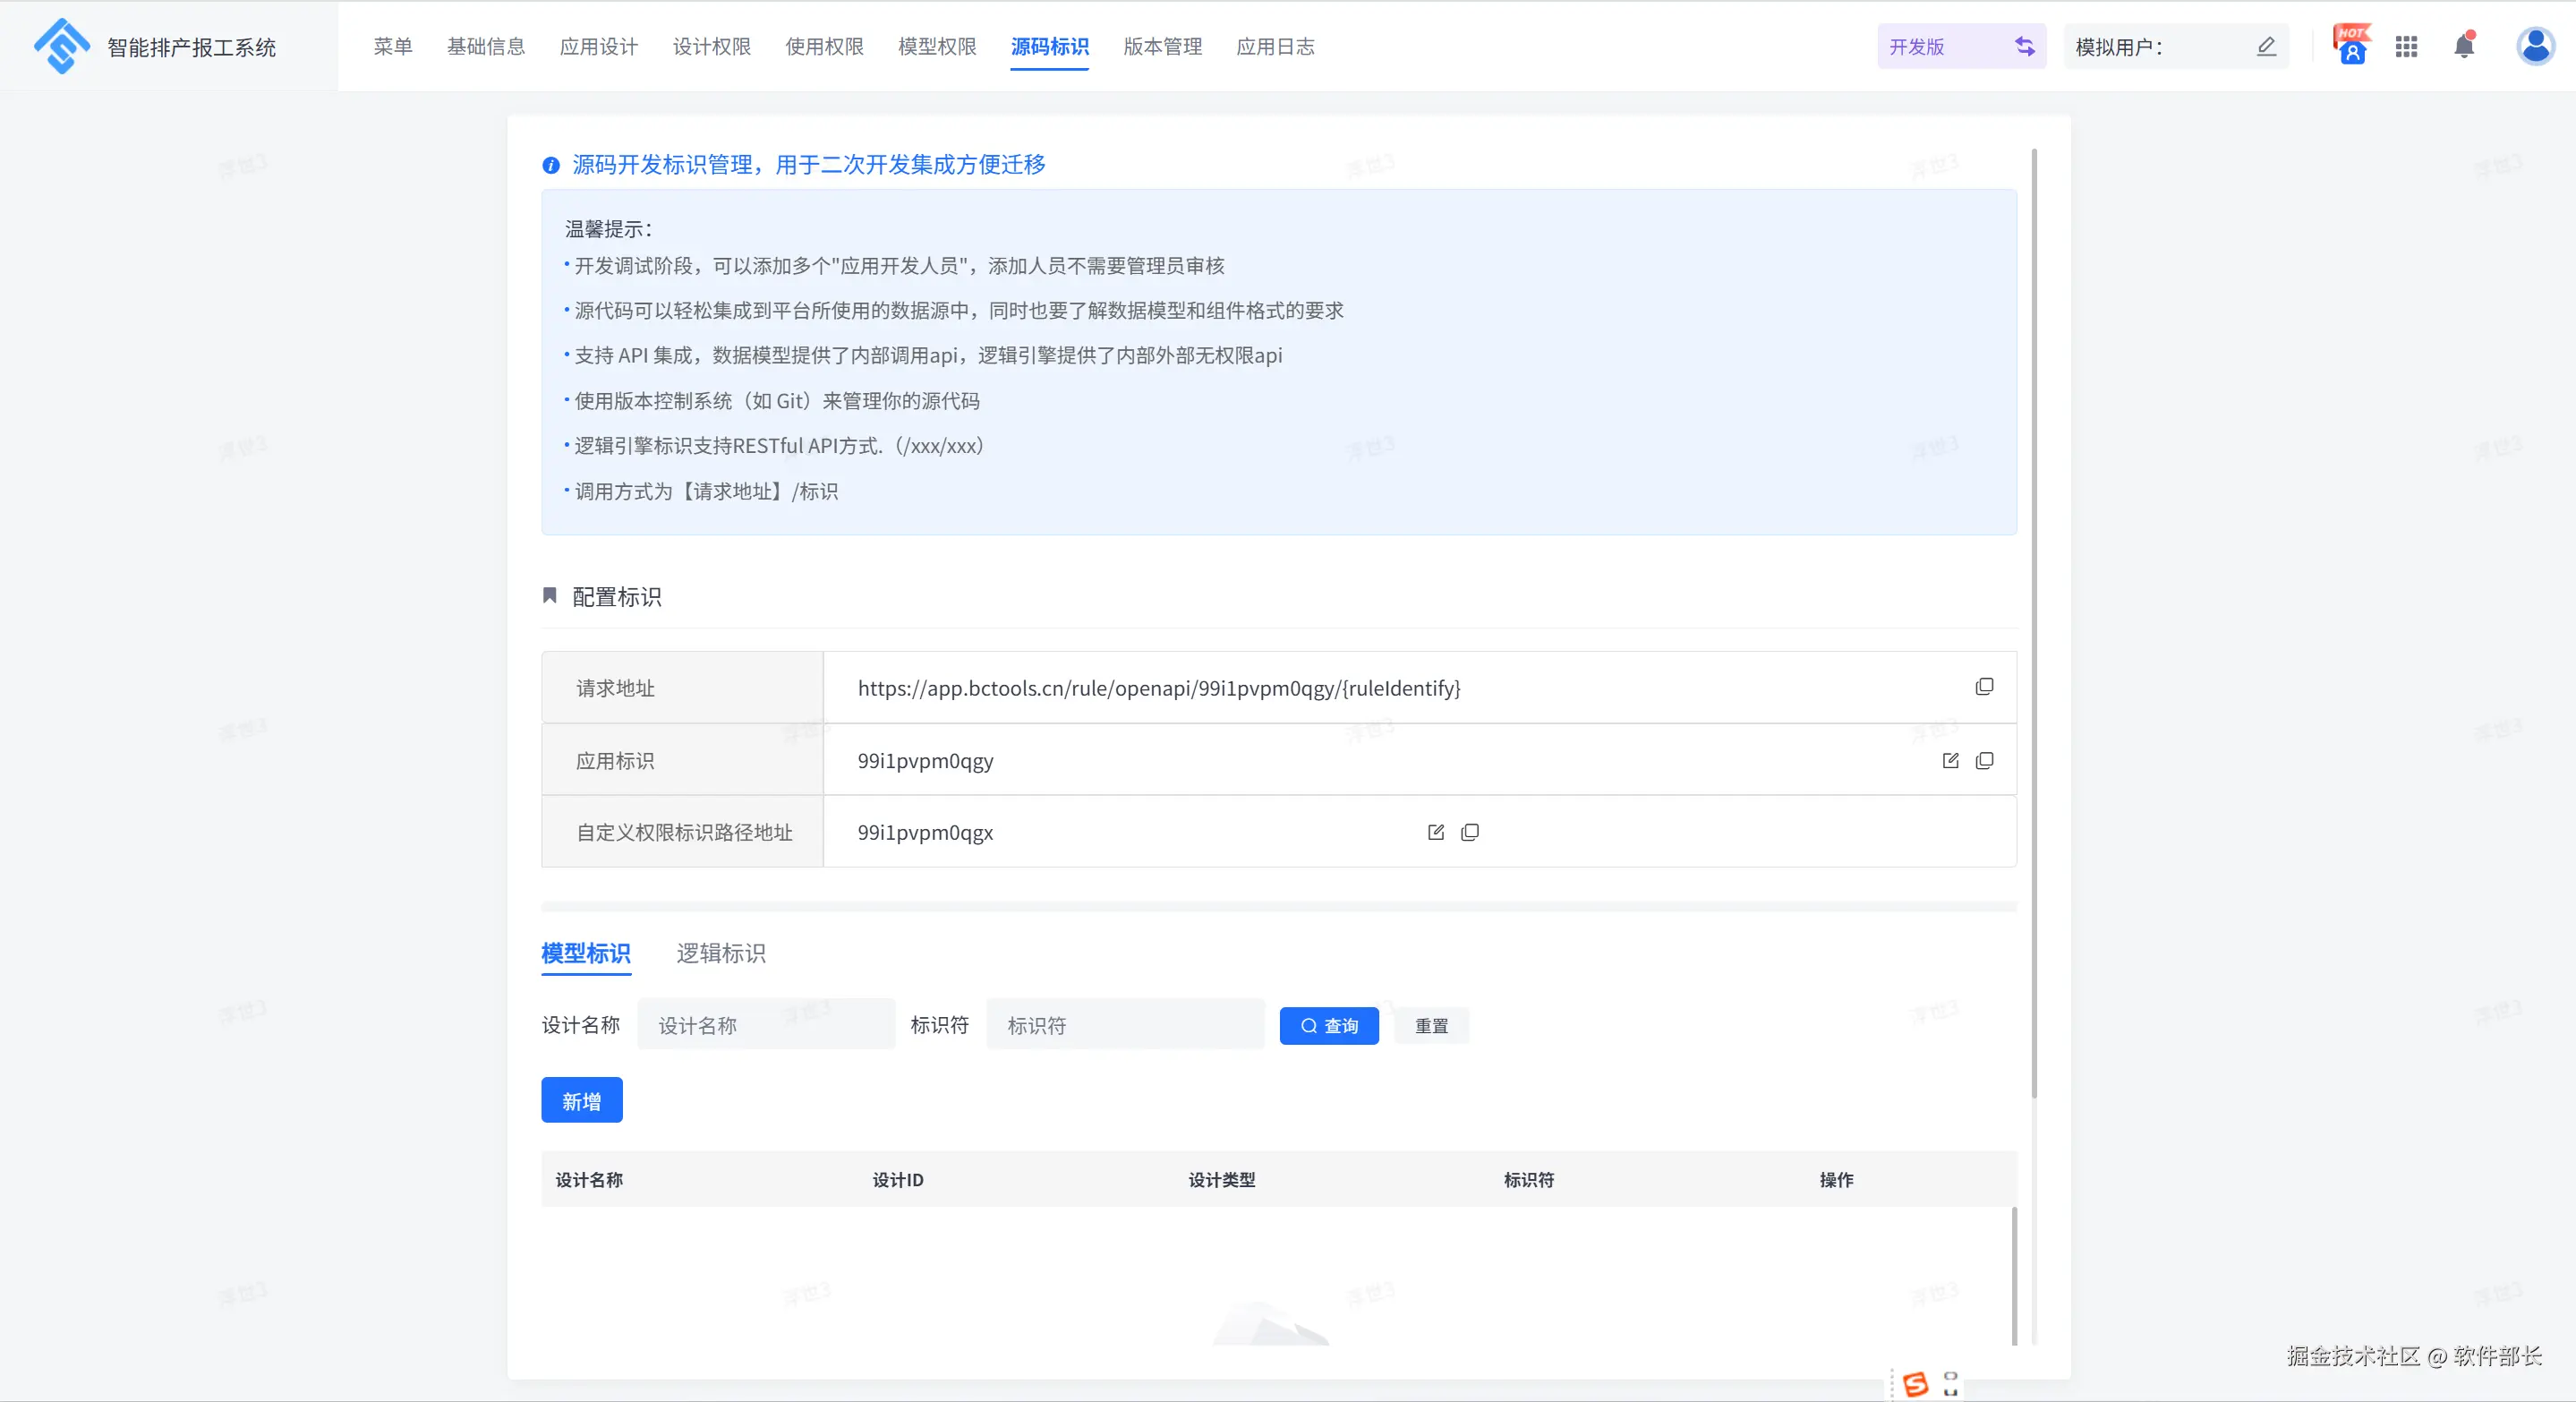The image size is (2576, 1402).
Task: Open the 版本管理 tab
Action: pos(1162,46)
